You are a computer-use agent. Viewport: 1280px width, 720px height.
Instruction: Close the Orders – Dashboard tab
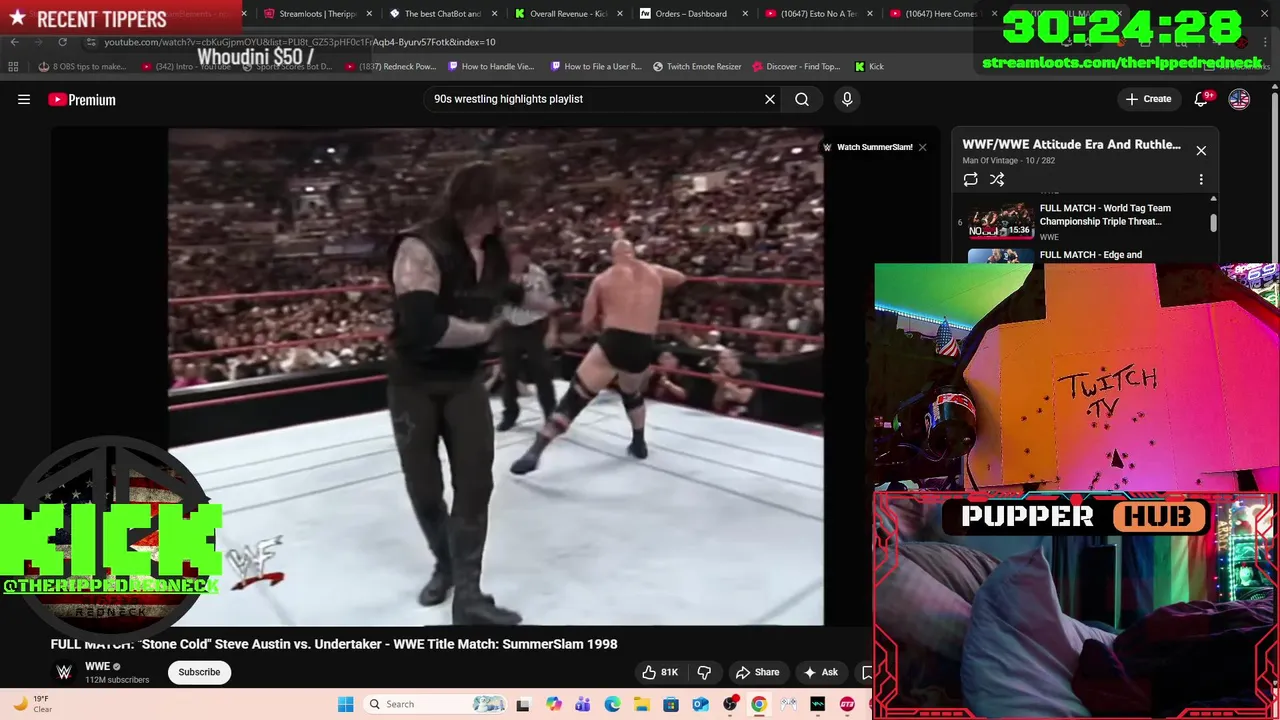[x=745, y=14]
